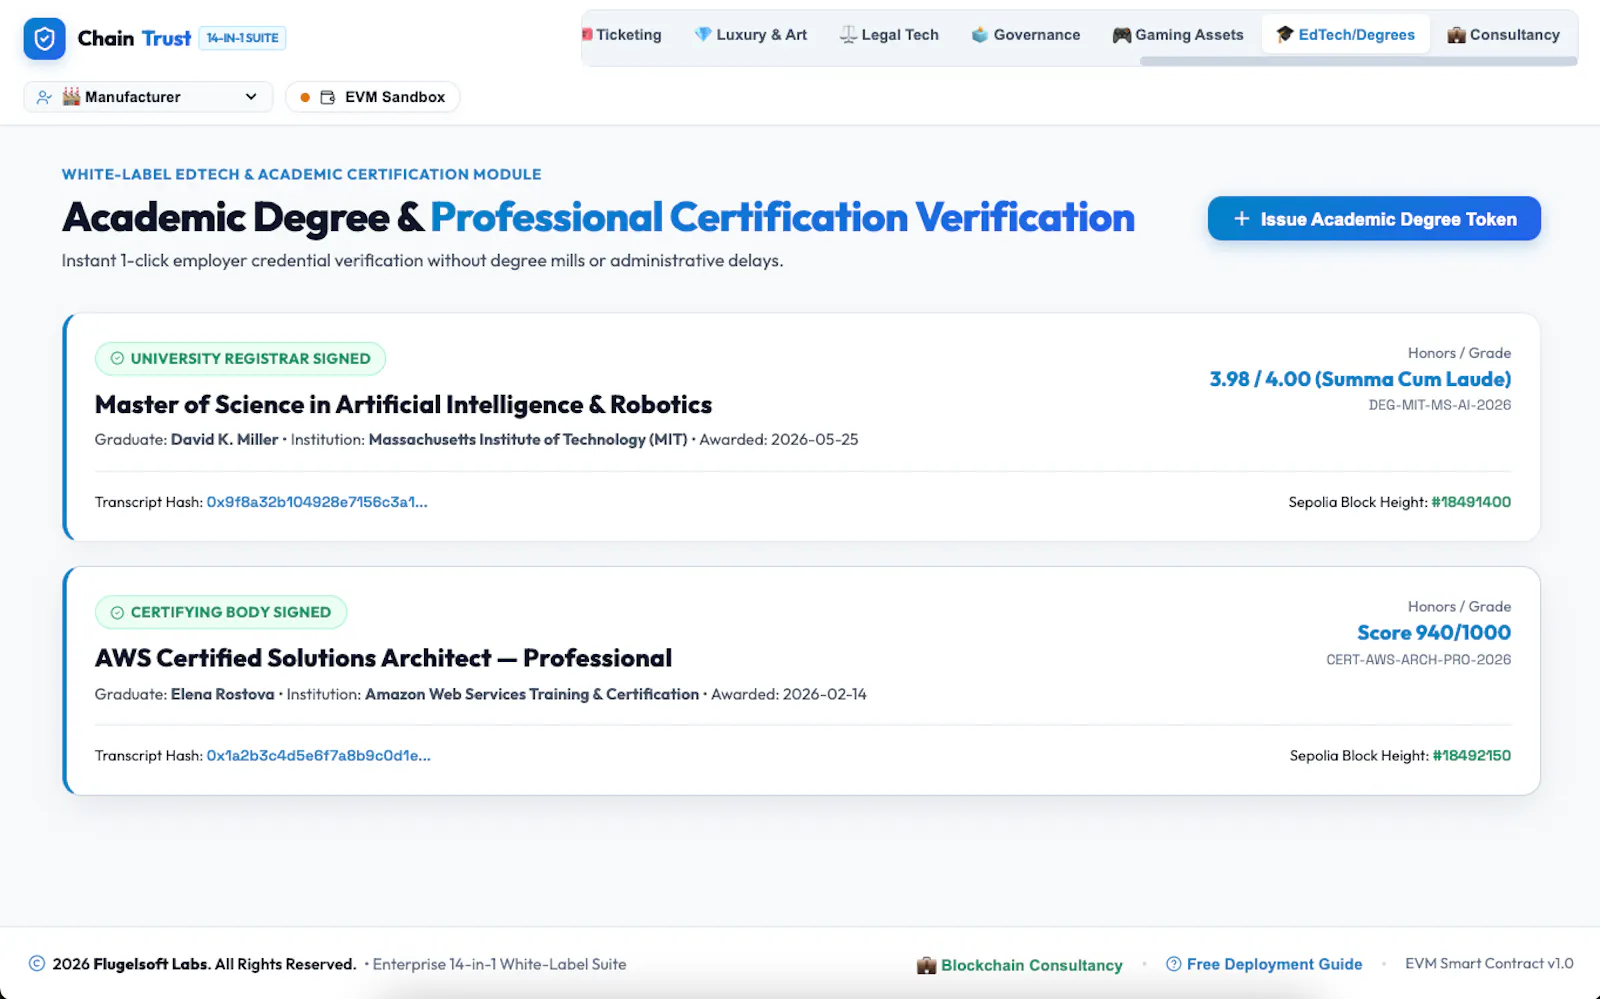1600x999 pixels.
Task: Click Awarded: 2026-02-14 date text
Action: point(789,694)
